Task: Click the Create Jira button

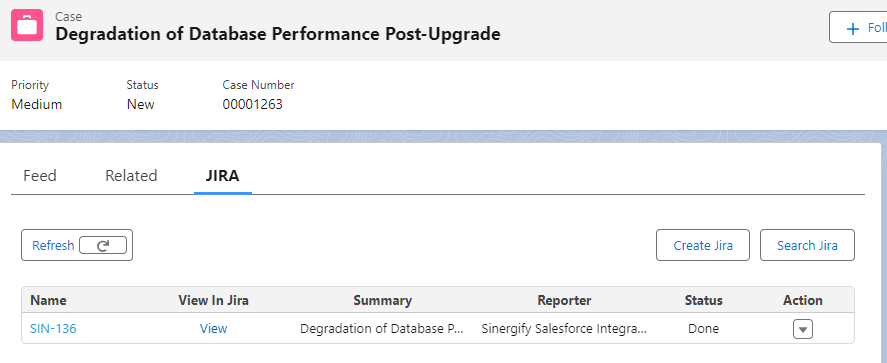Action: pos(703,245)
